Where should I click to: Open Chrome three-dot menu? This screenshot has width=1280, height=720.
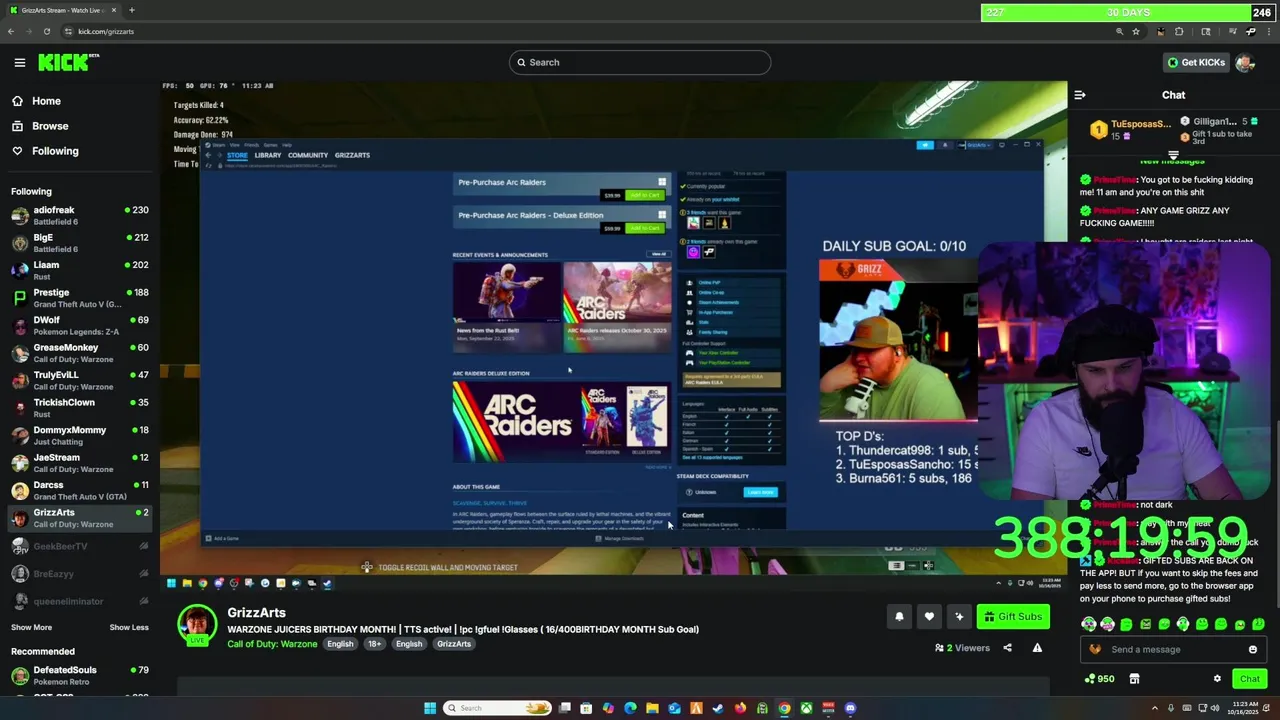point(1269,31)
